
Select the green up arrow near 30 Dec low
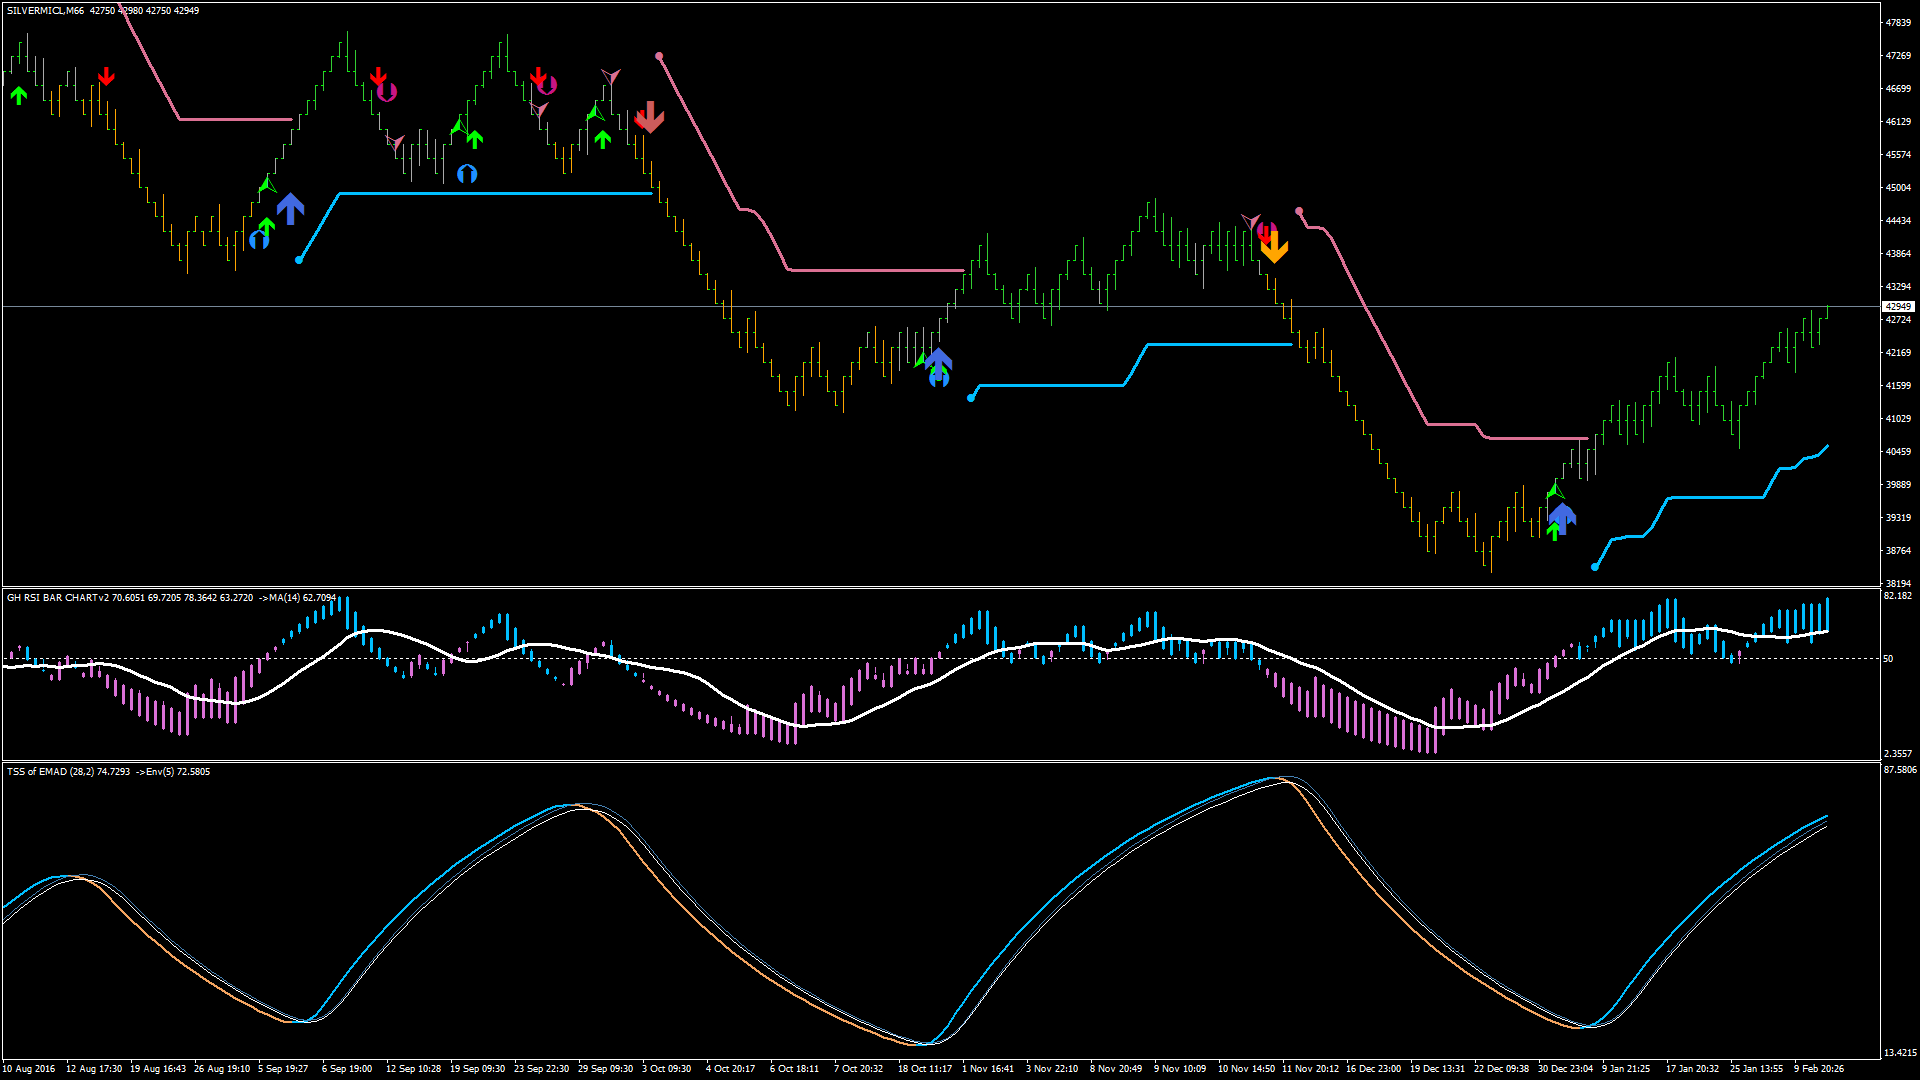click(1557, 528)
